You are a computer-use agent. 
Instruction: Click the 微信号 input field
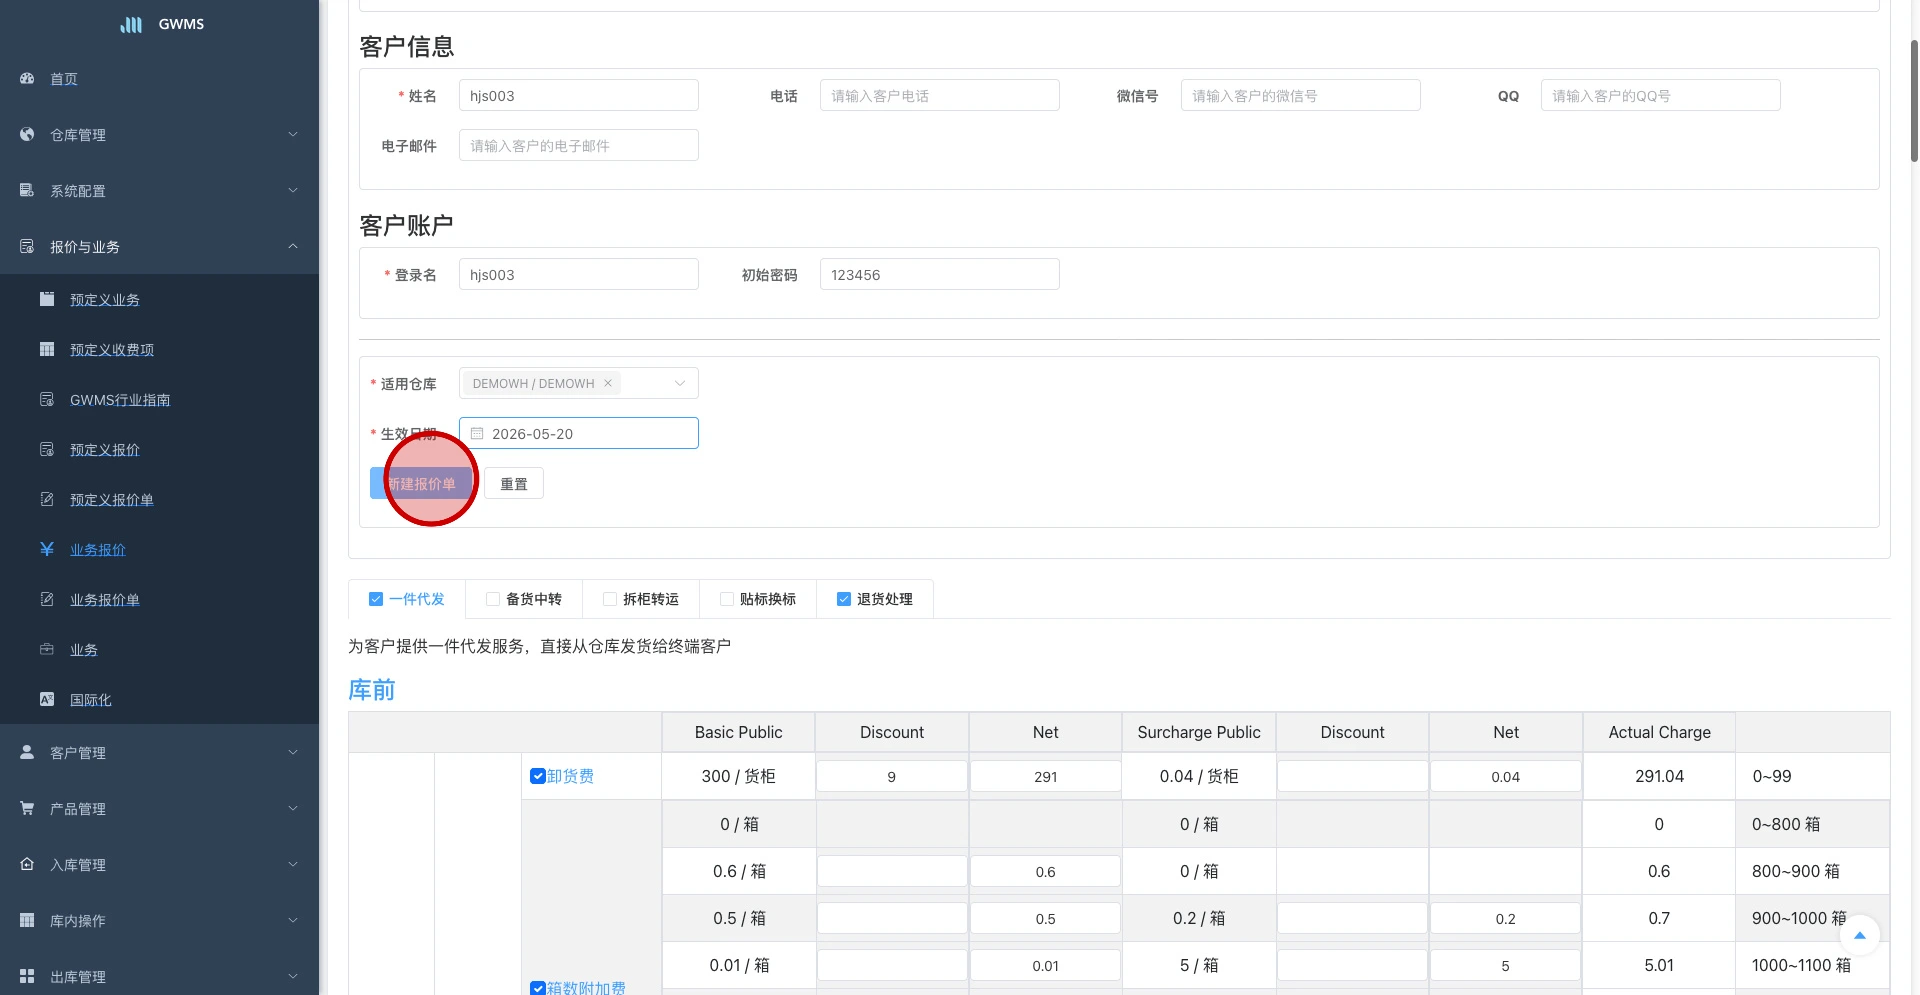[1301, 95]
